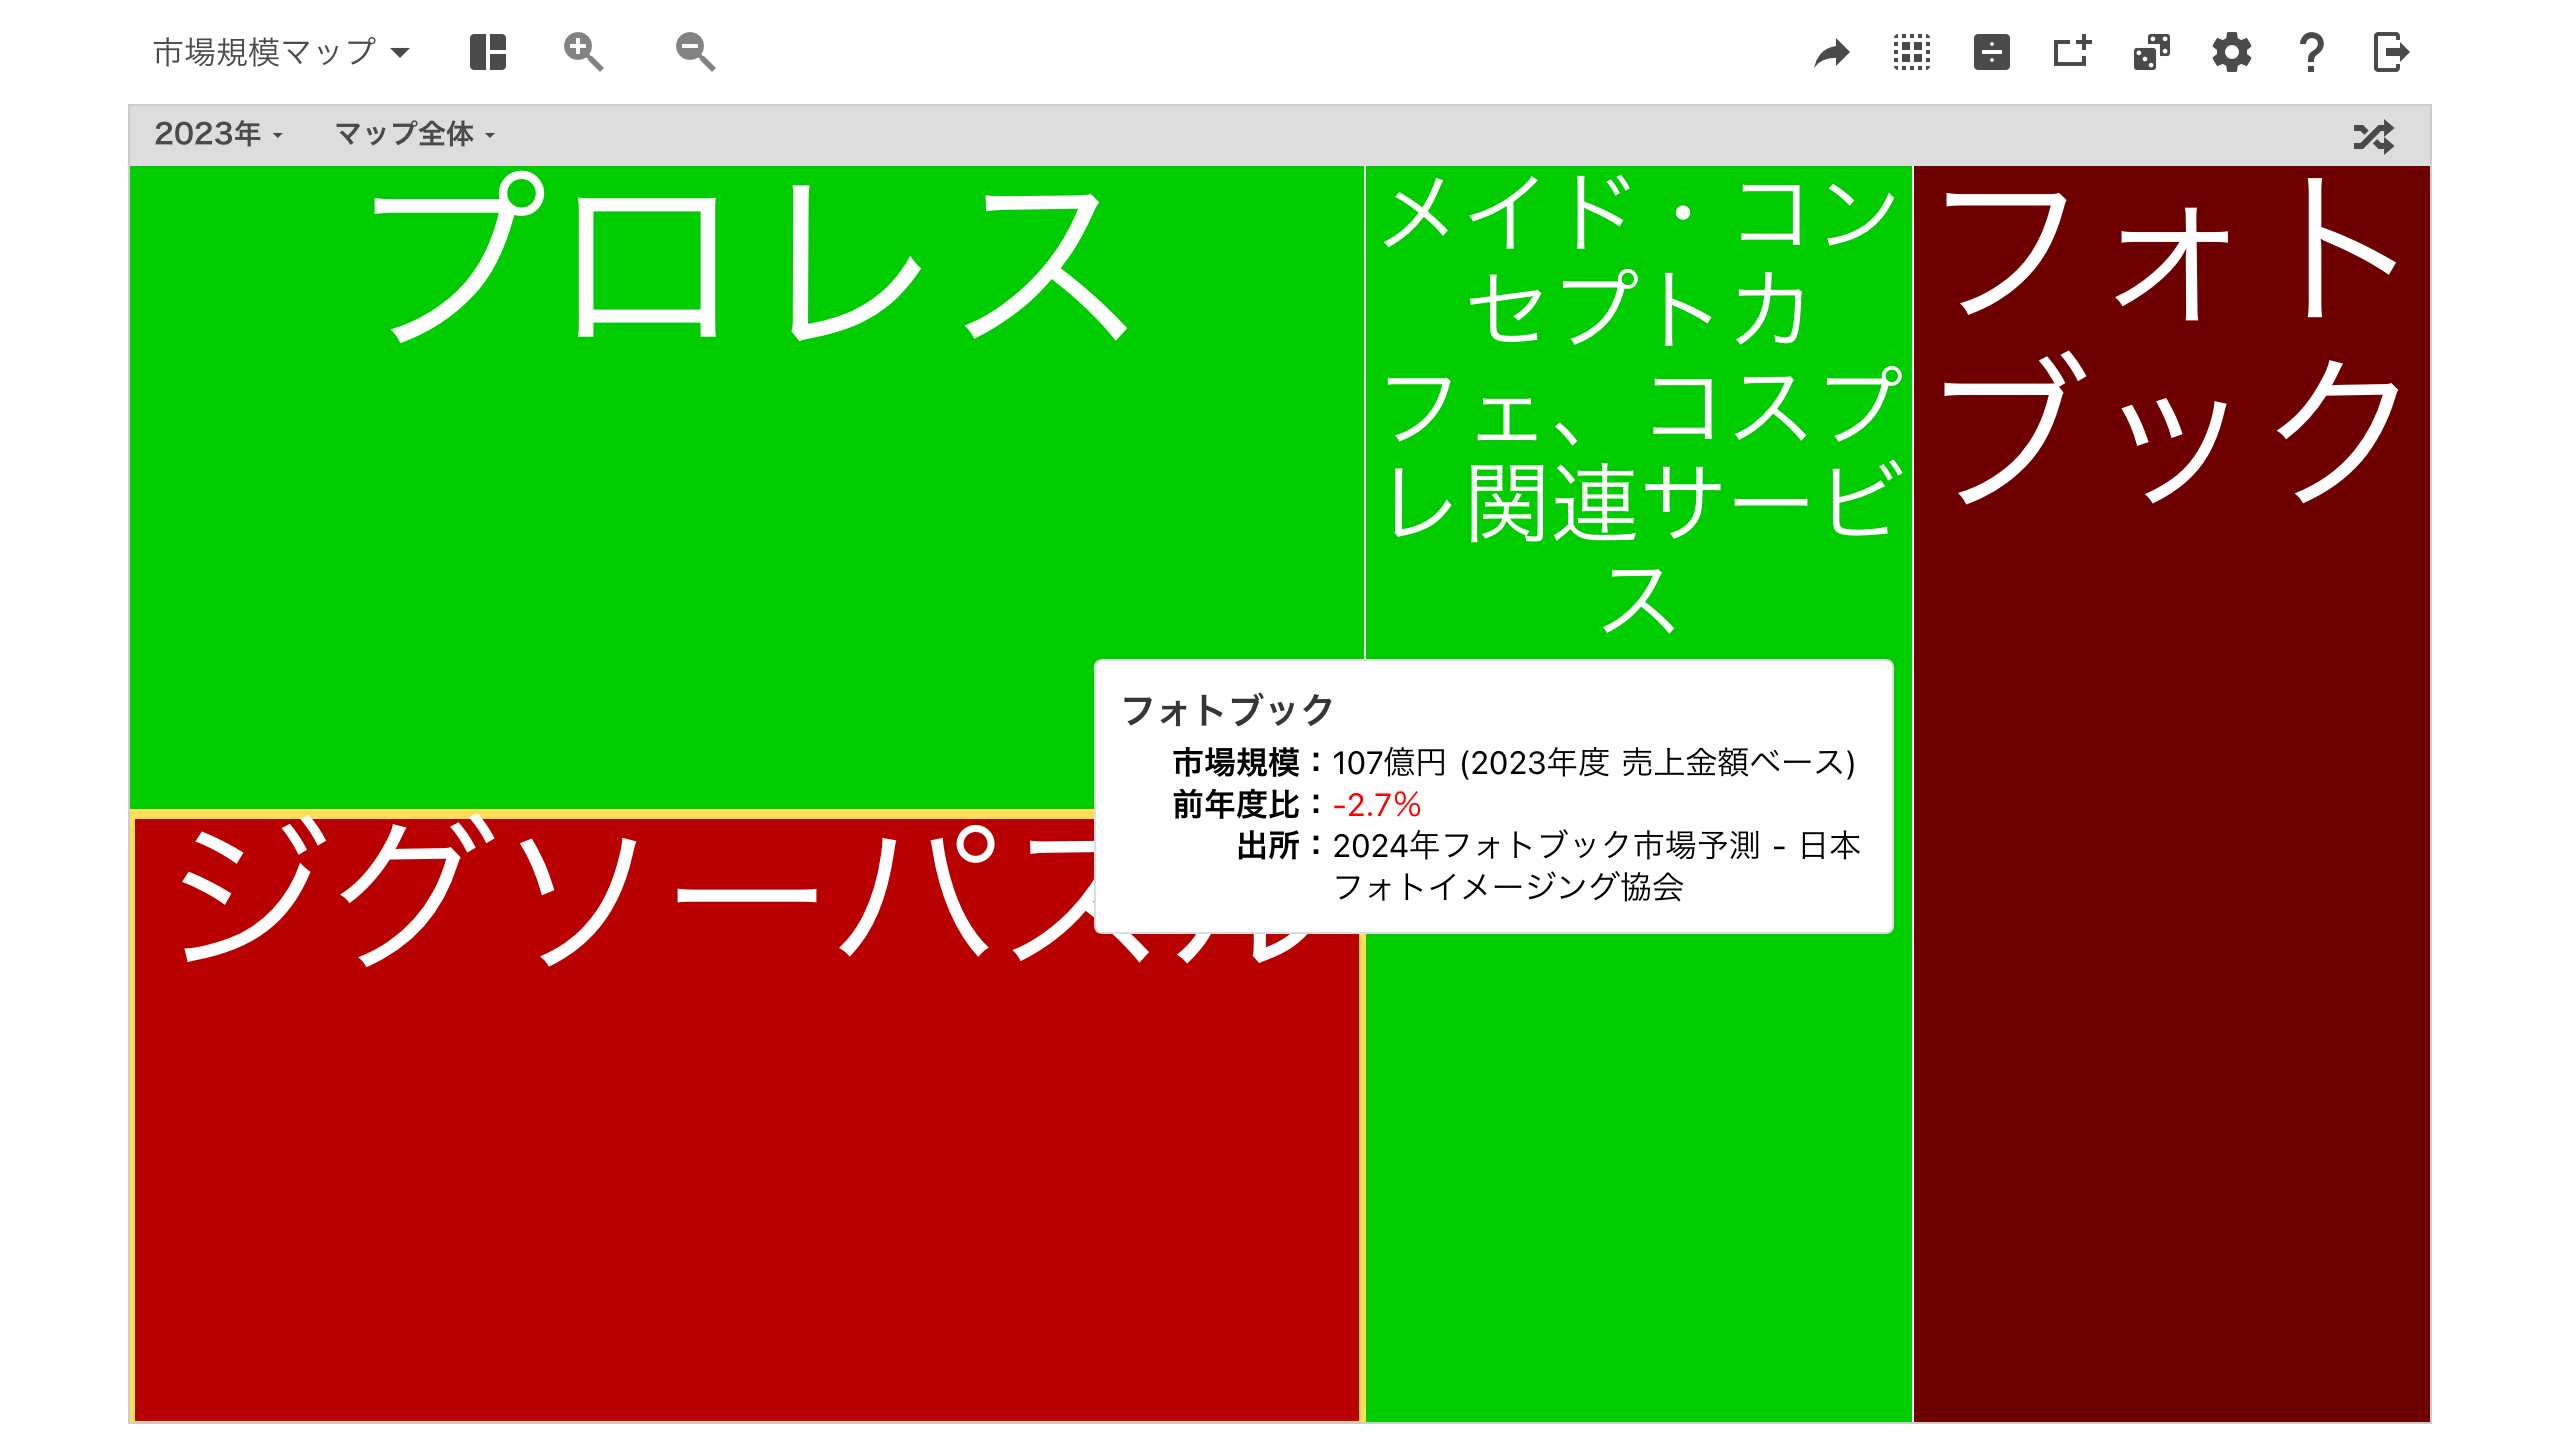Click the 107億円 market size text
Viewport: 2560px width, 1440px height.
pos(1389,763)
